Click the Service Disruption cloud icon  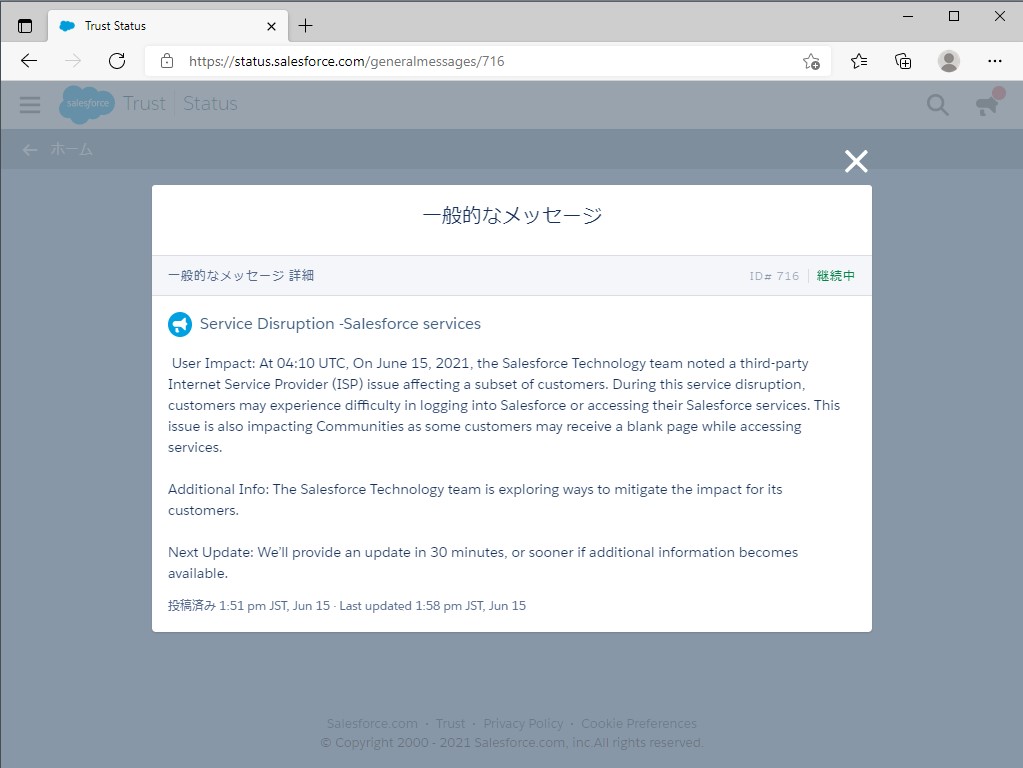point(179,324)
